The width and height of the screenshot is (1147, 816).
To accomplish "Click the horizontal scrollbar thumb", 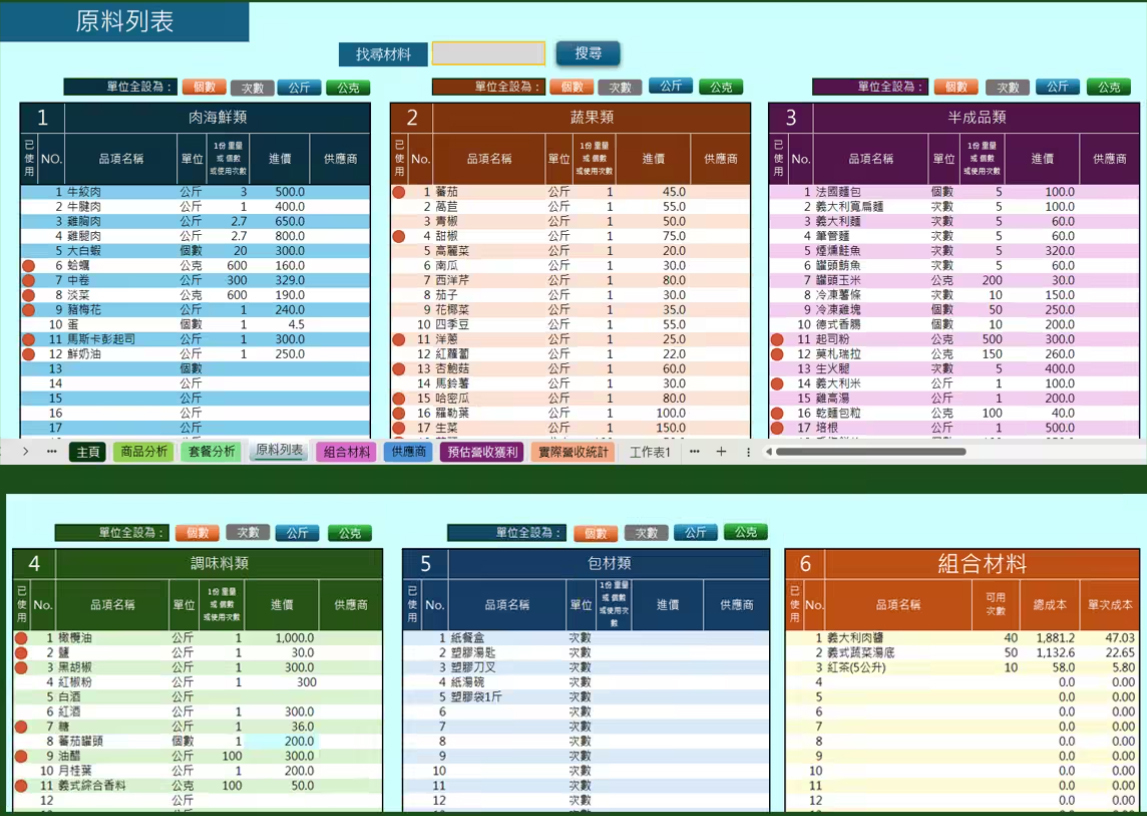I will (x=870, y=452).
